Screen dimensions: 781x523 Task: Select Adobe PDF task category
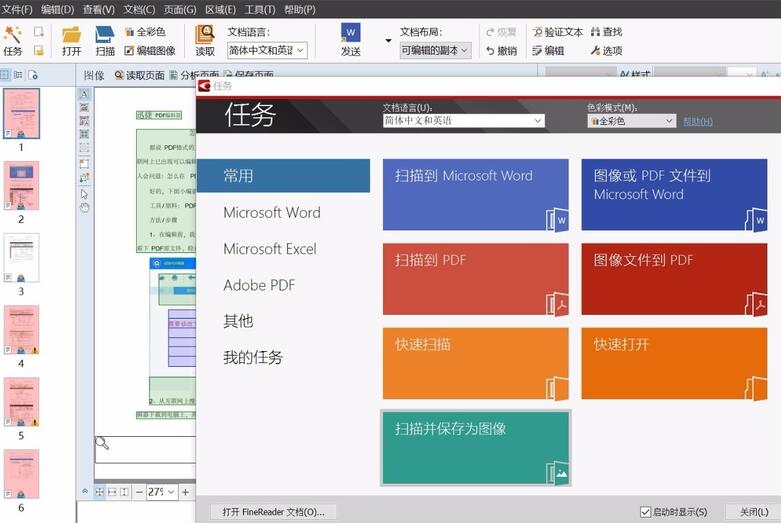tap(259, 285)
